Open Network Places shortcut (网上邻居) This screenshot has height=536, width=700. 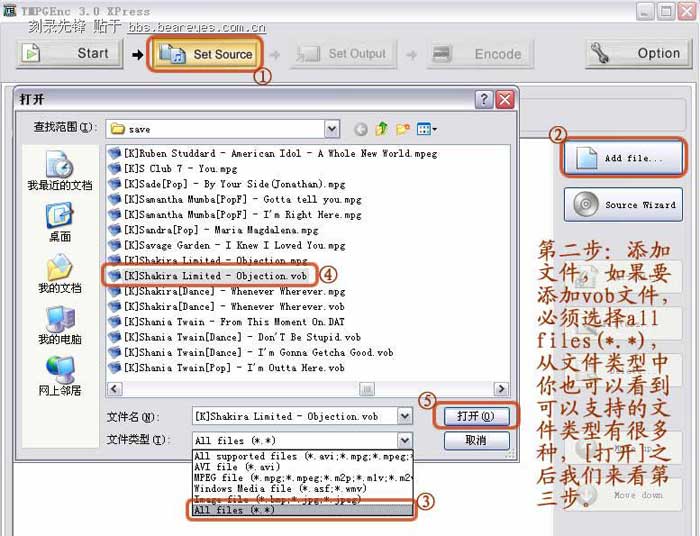(x=60, y=376)
